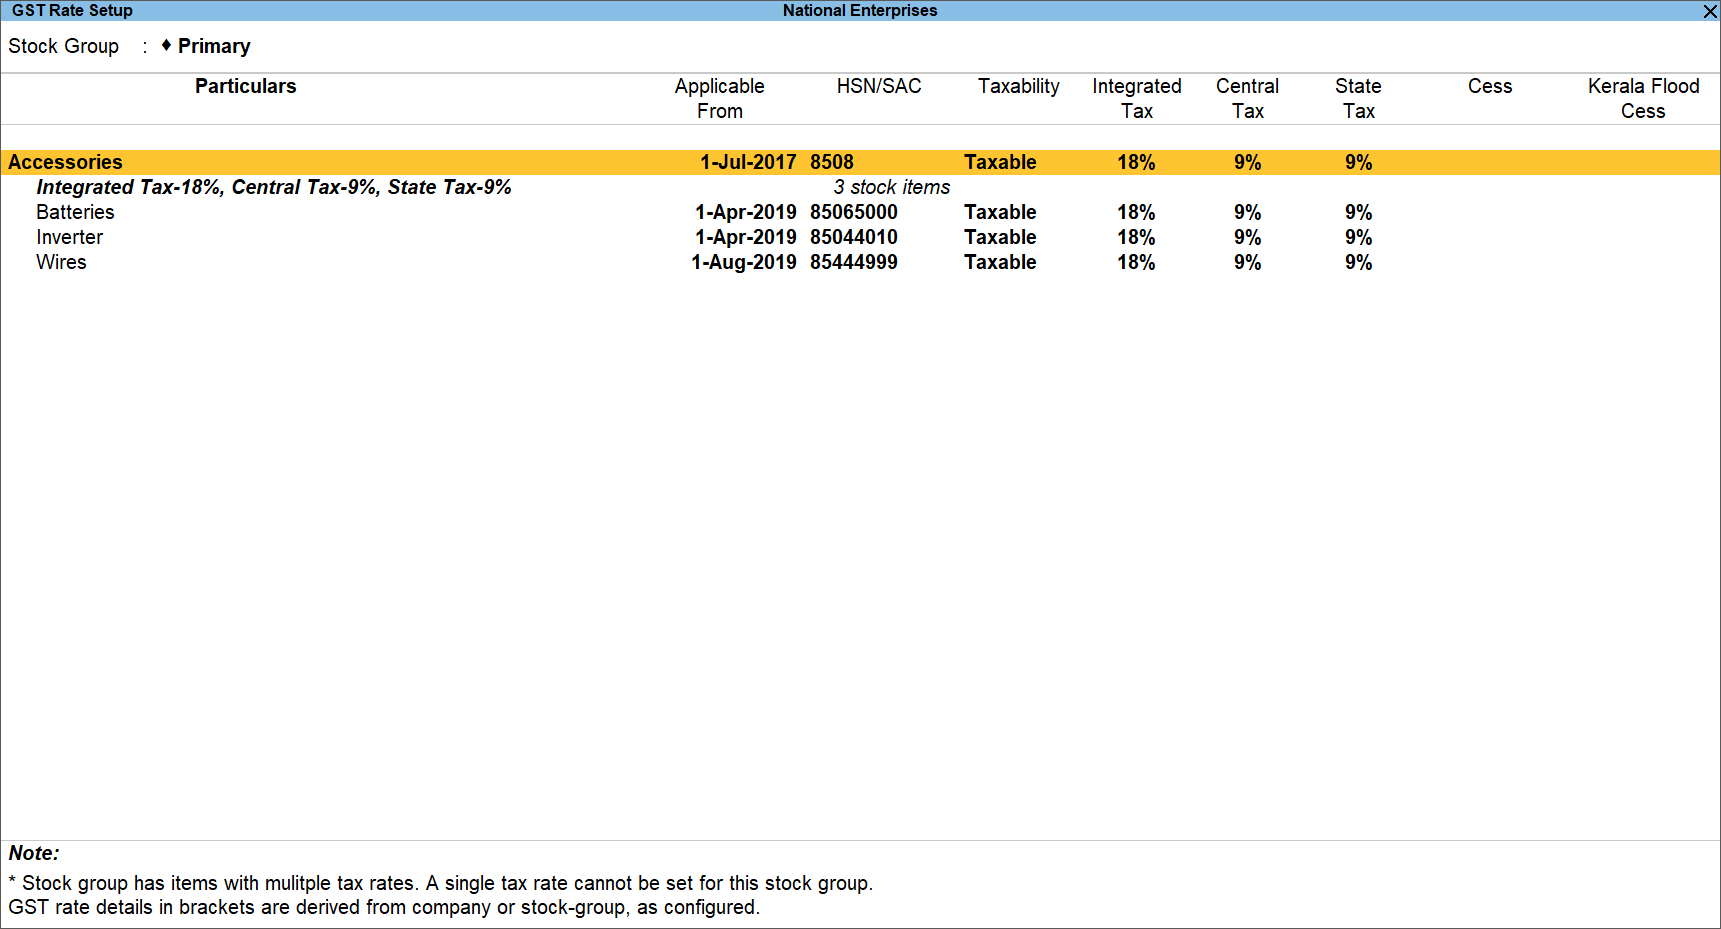Click the Stock Group Primary selector

(213, 46)
